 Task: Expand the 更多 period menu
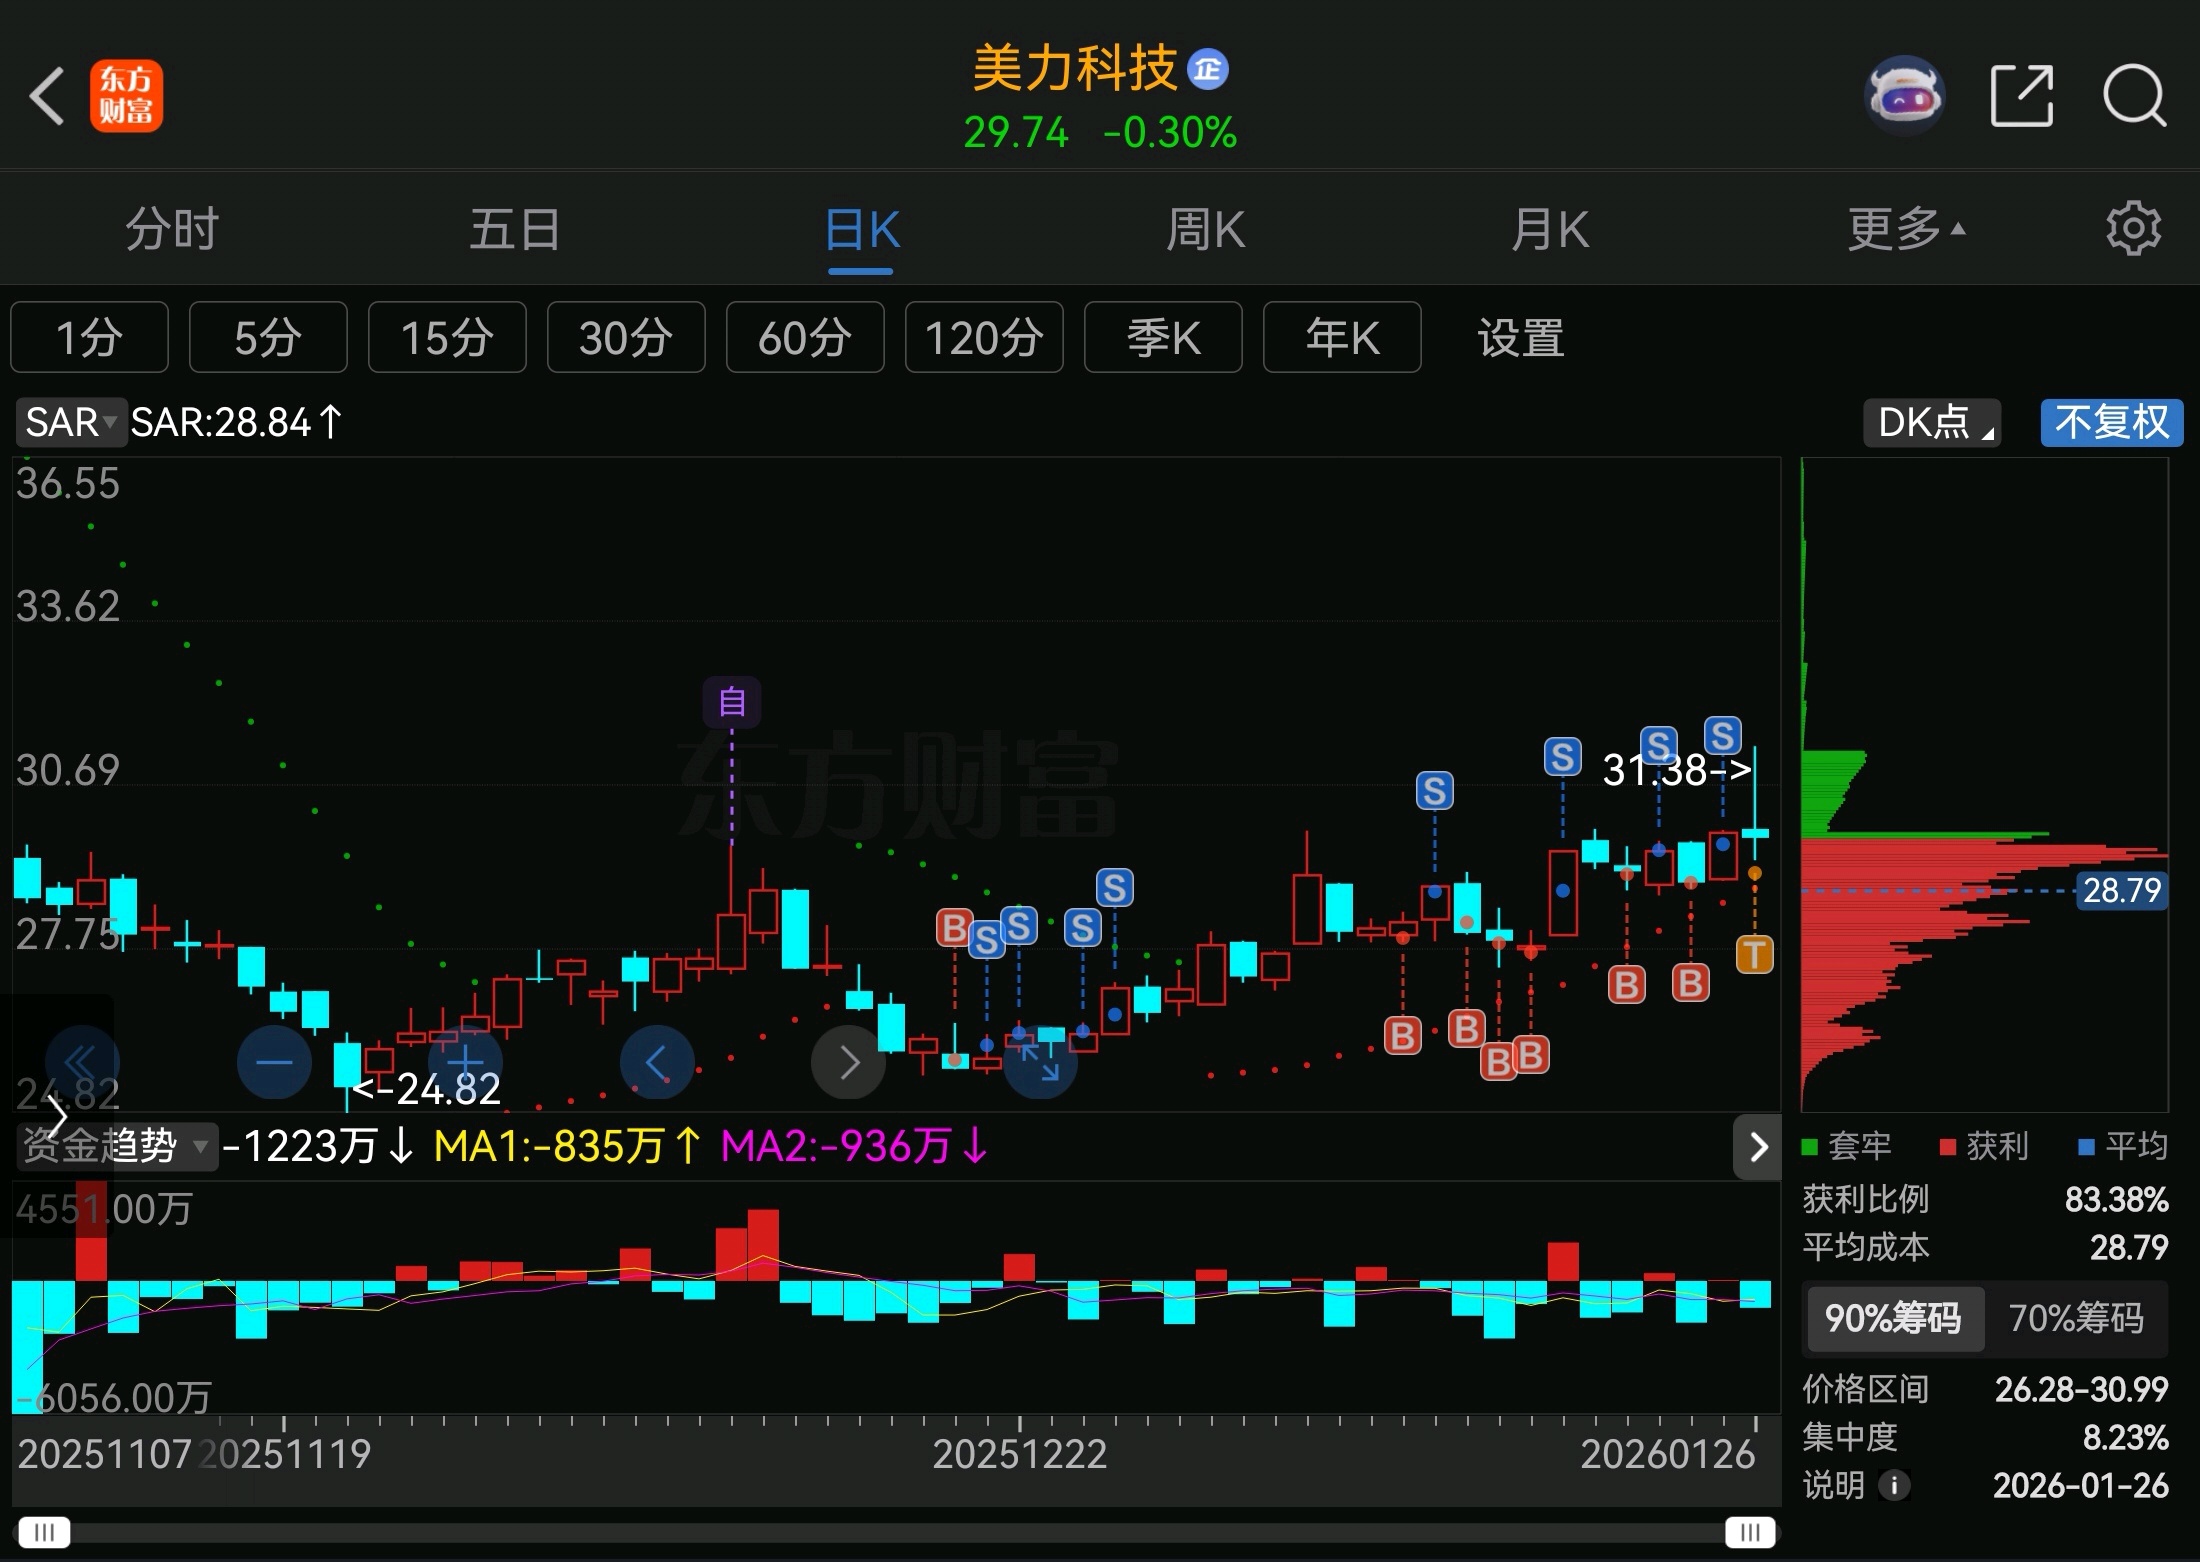[x=1905, y=229]
